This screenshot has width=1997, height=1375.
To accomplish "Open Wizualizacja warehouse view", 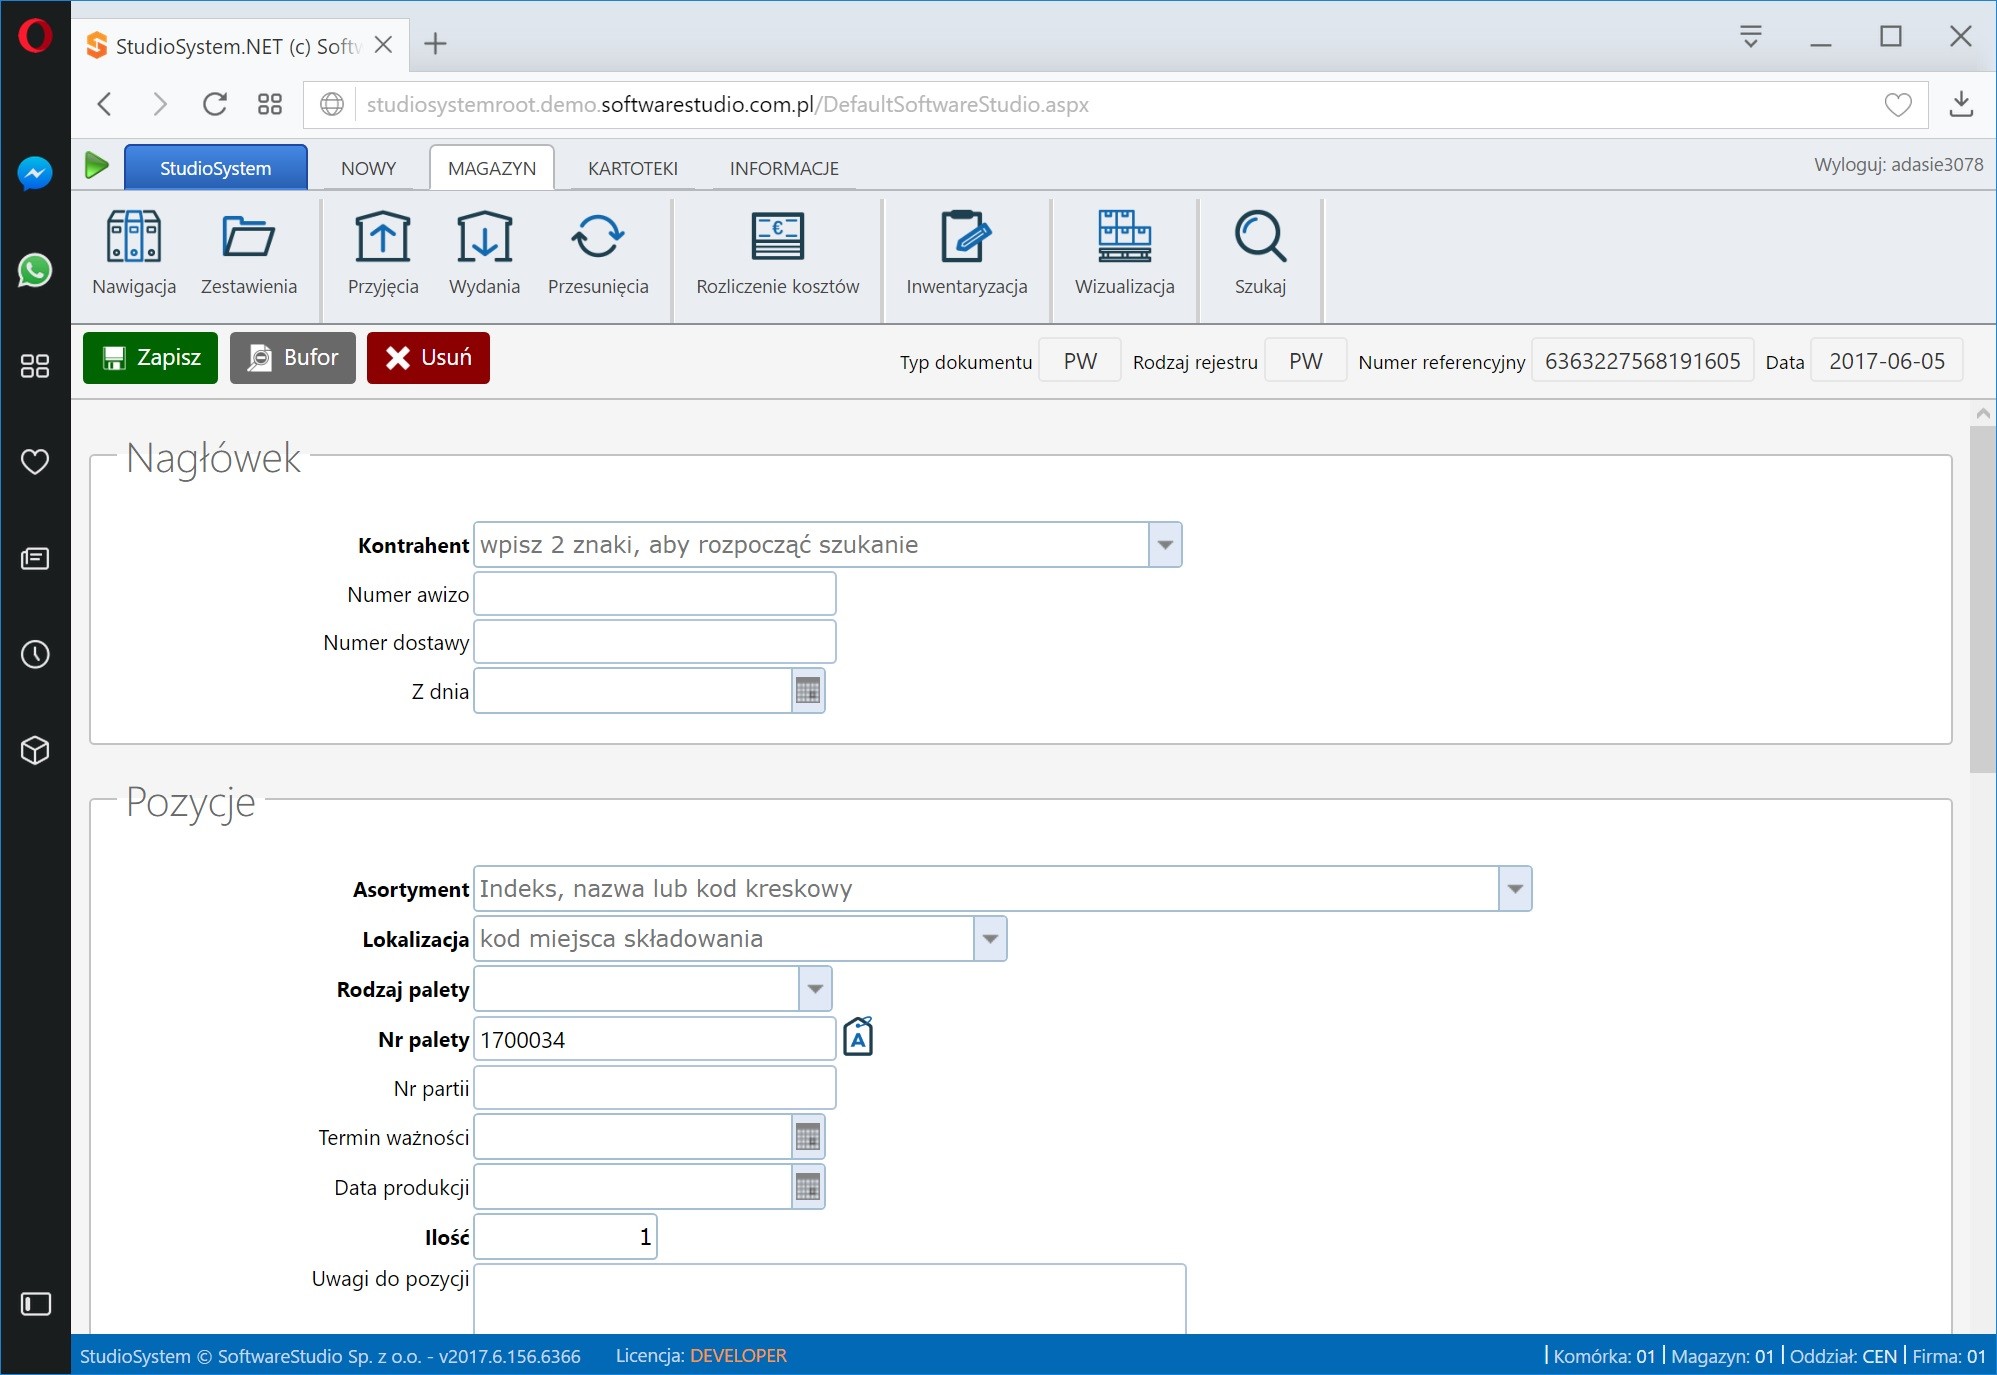I will point(1124,254).
